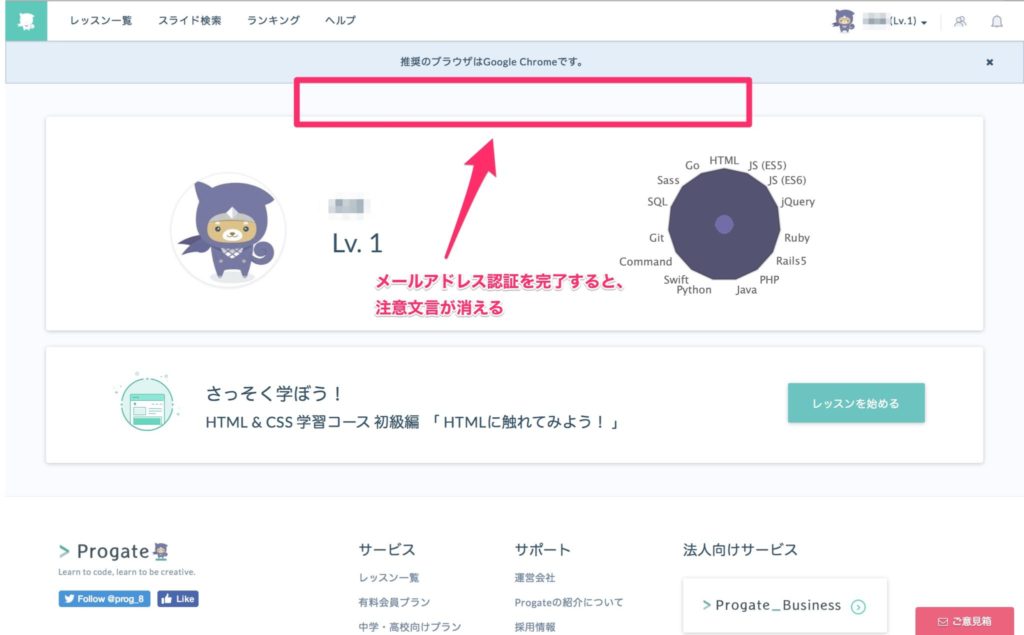Click the ninja profile avatar image
This screenshot has width=1024, height=635.
228,230
